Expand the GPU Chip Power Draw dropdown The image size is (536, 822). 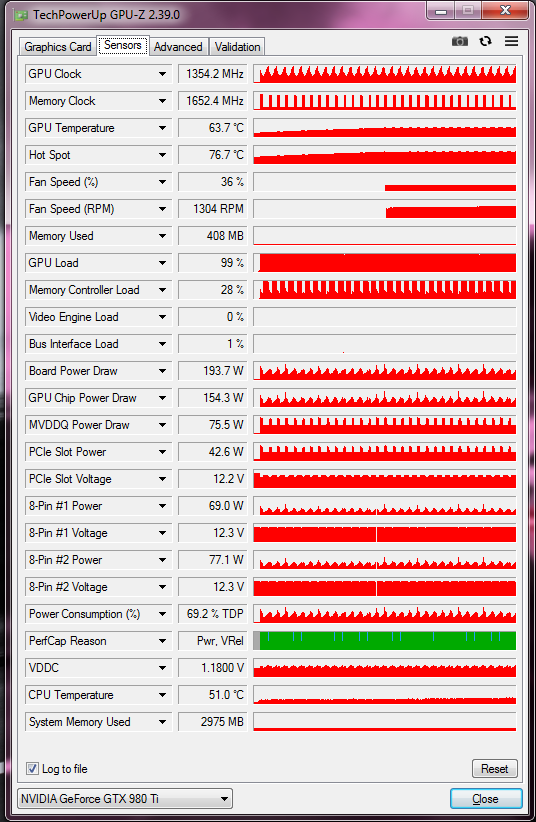pos(163,398)
